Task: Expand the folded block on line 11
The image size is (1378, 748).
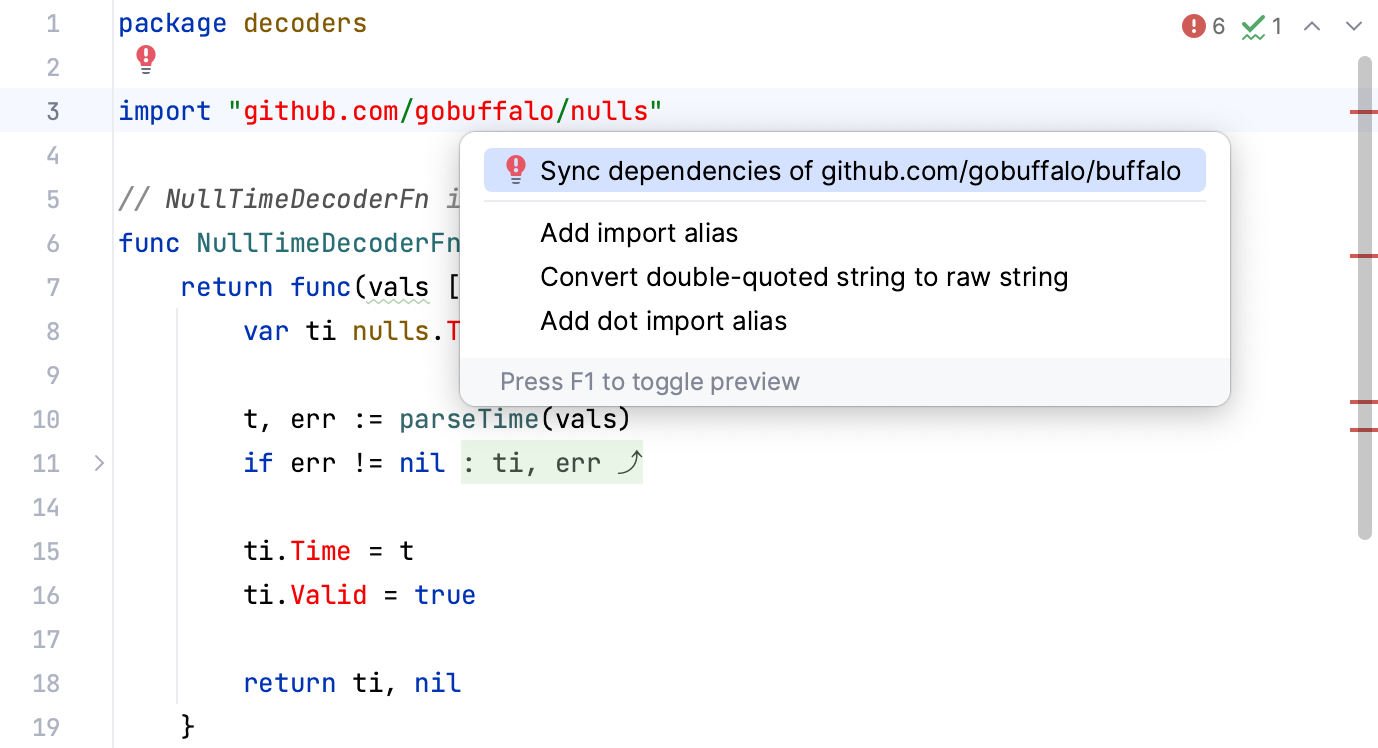Action: pyautogui.click(x=98, y=463)
